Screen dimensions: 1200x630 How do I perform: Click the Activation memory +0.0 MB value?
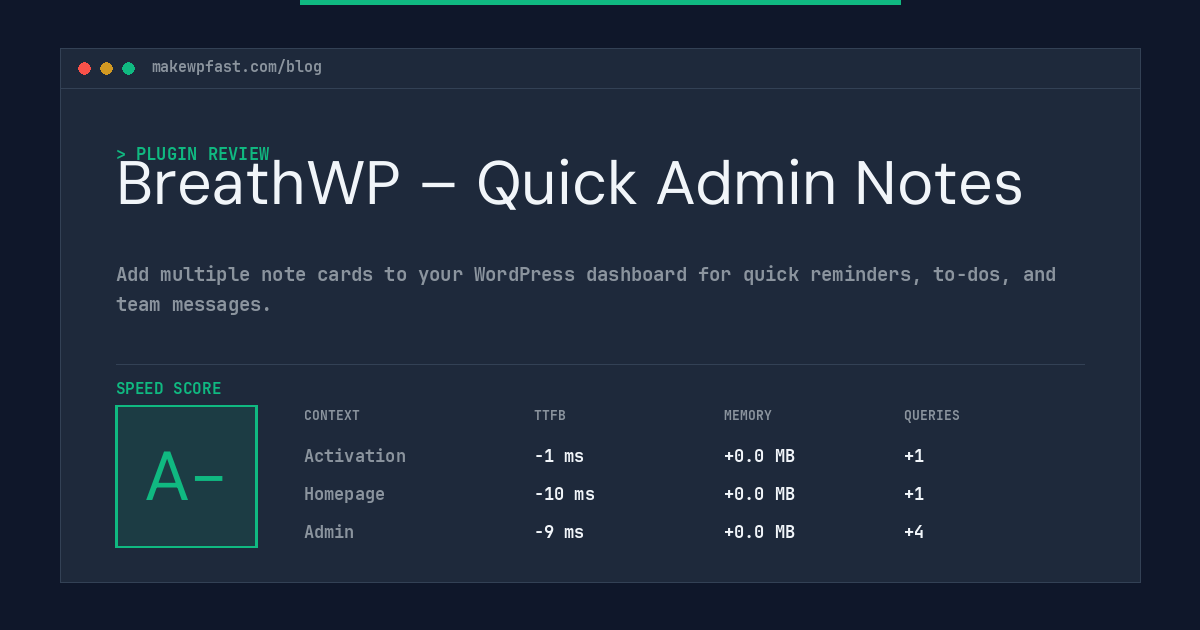tap(759, 456)
